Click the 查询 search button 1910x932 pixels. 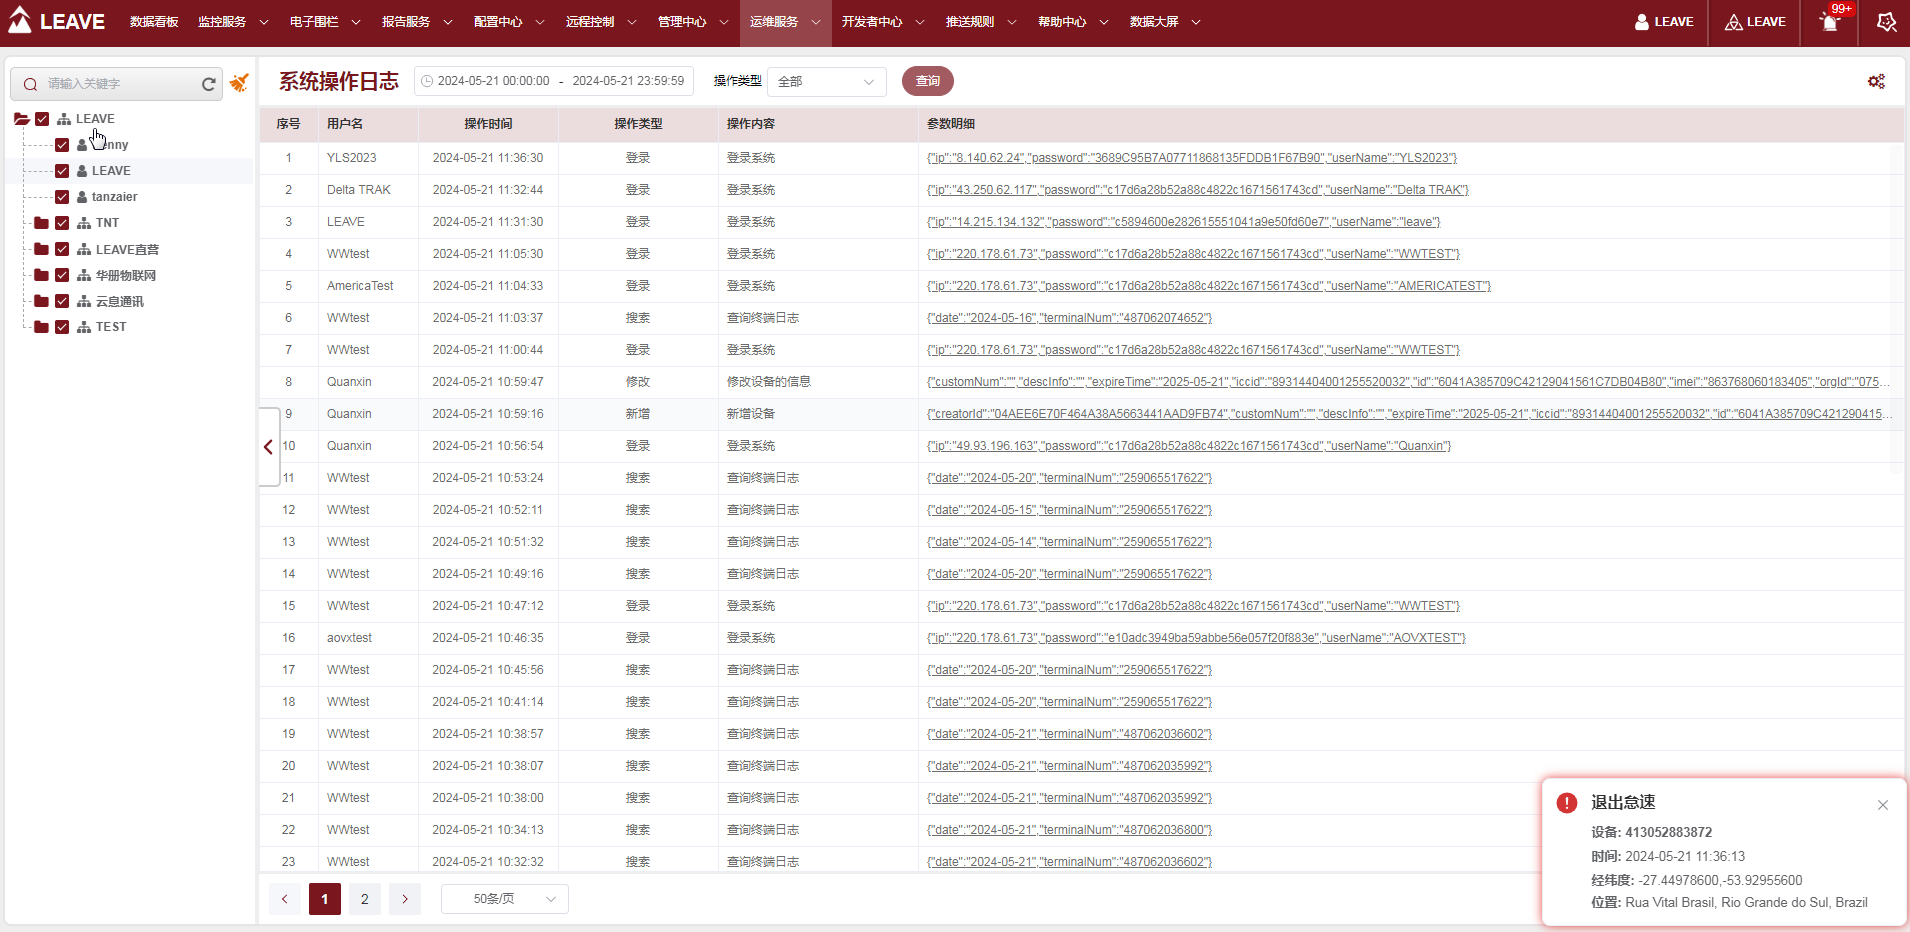click(927, 81)
